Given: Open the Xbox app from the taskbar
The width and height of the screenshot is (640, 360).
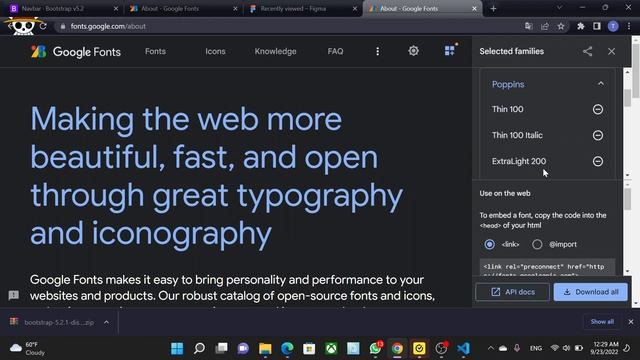Looking at the screenshot, I should tap(331, 349).
